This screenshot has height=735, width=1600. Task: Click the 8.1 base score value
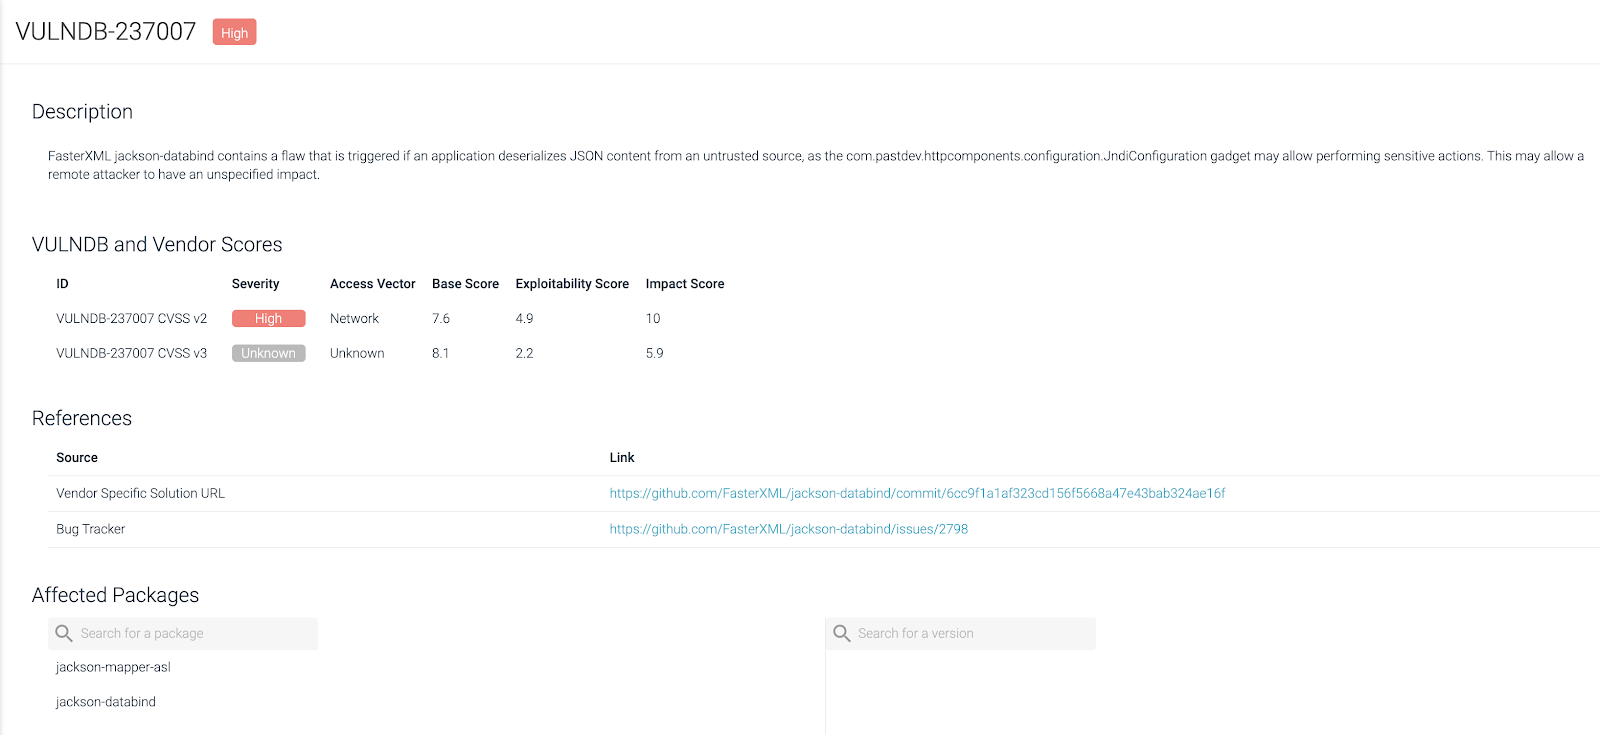pyautogui.click(x=440, y=353)
